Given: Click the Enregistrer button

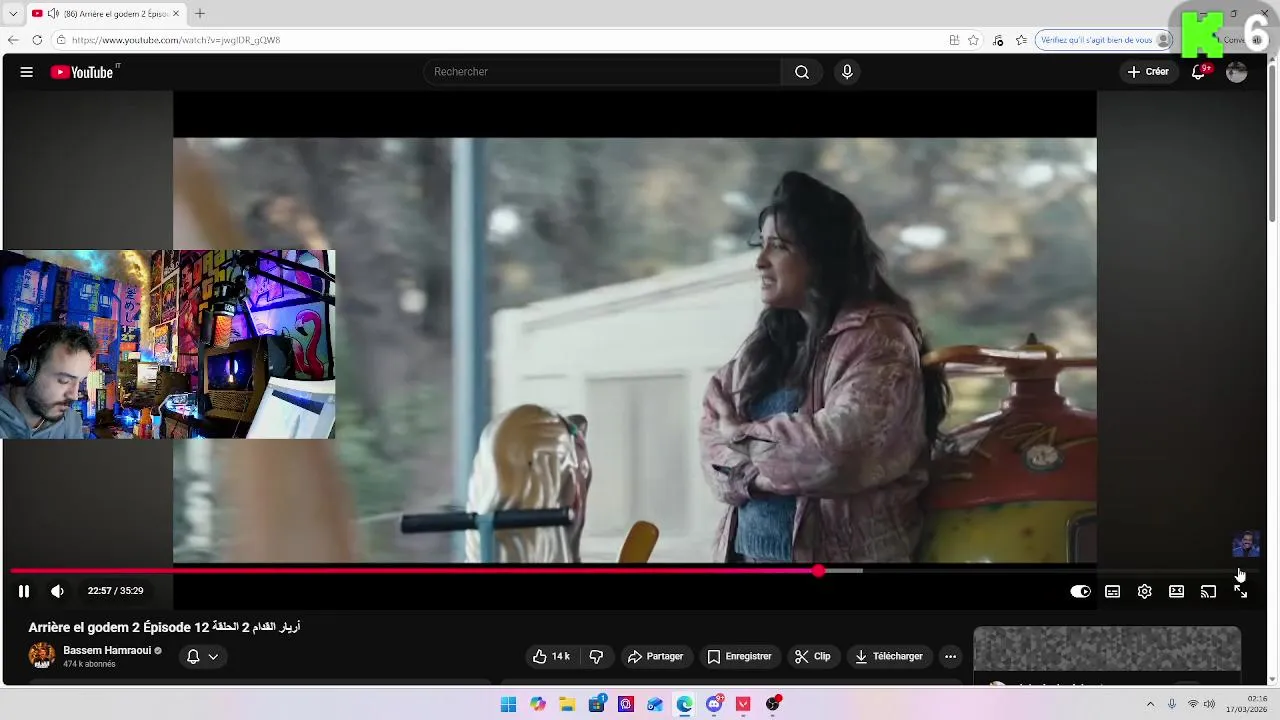Looking at the screenshot, I should [x=739, y=656].
